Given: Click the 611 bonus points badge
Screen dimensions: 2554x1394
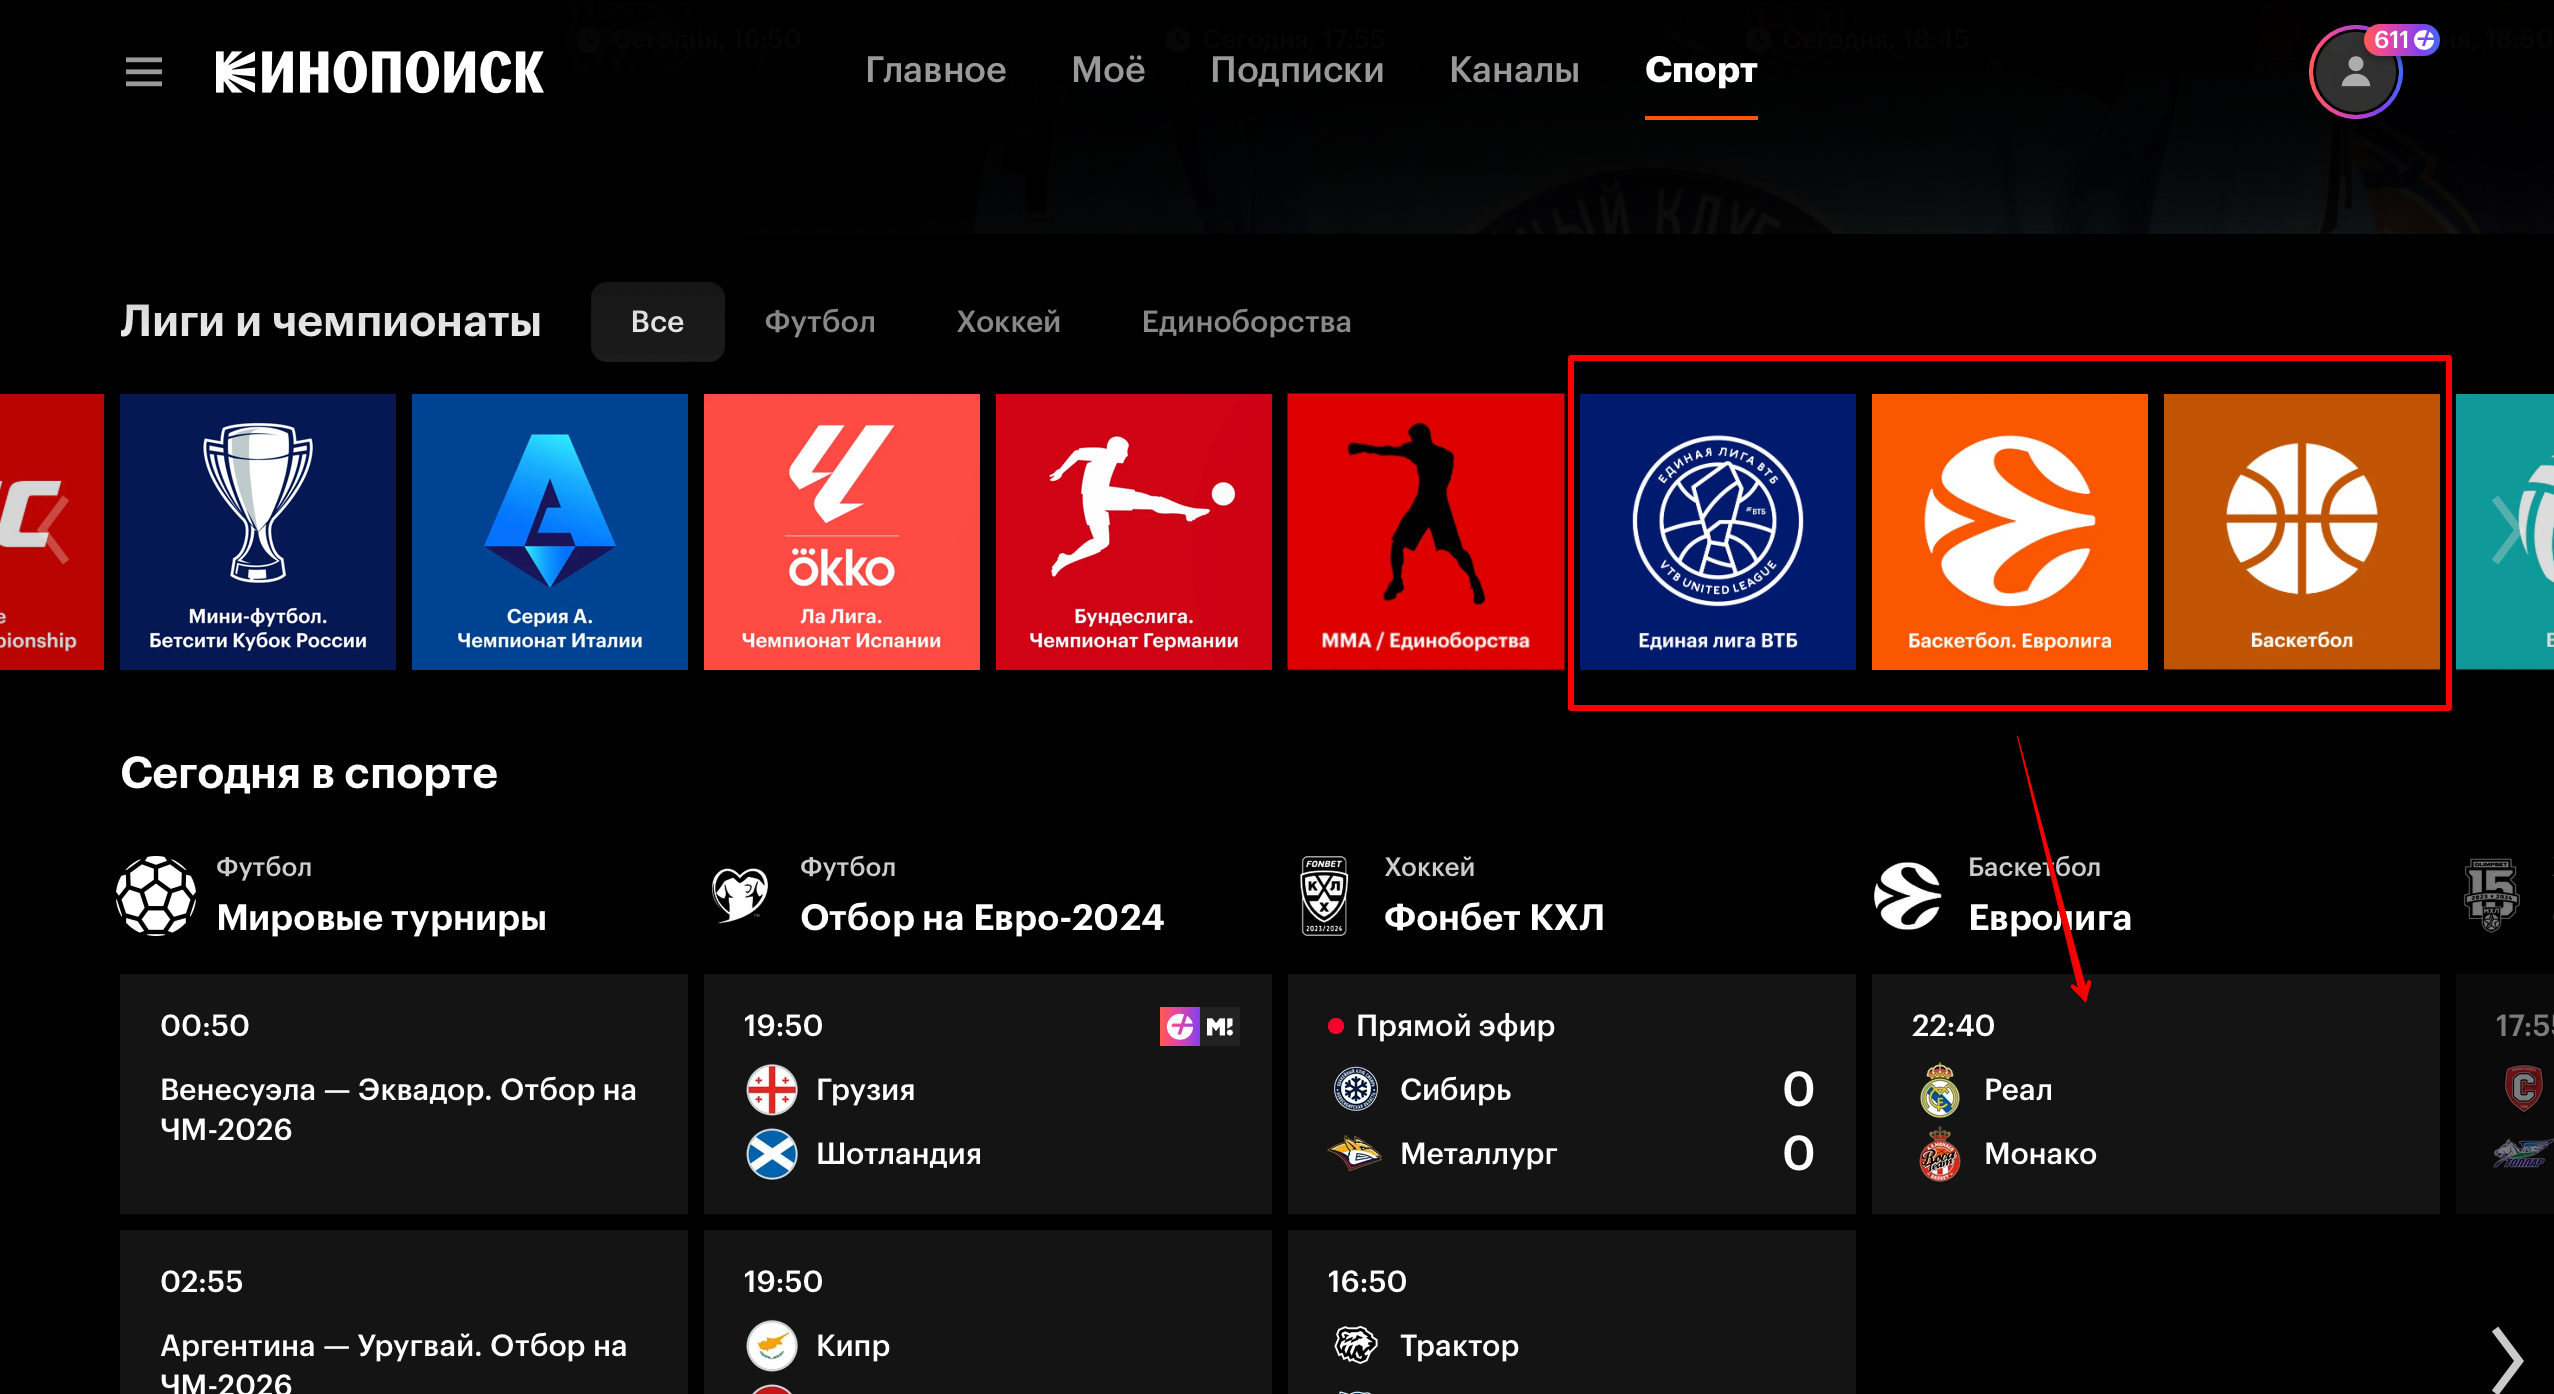Looking at the screenshot, I should coord(2401,40).
